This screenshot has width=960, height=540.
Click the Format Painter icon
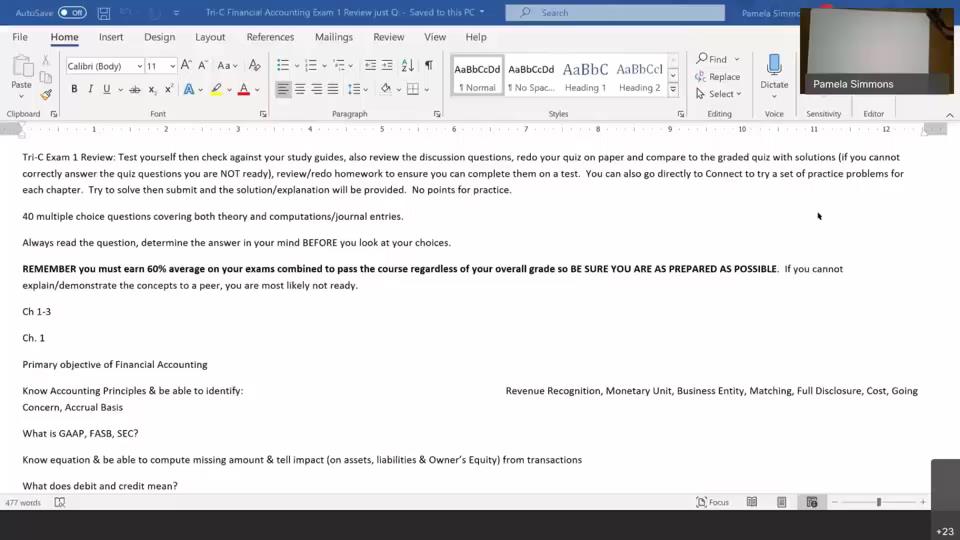click(x=46, y=95)
